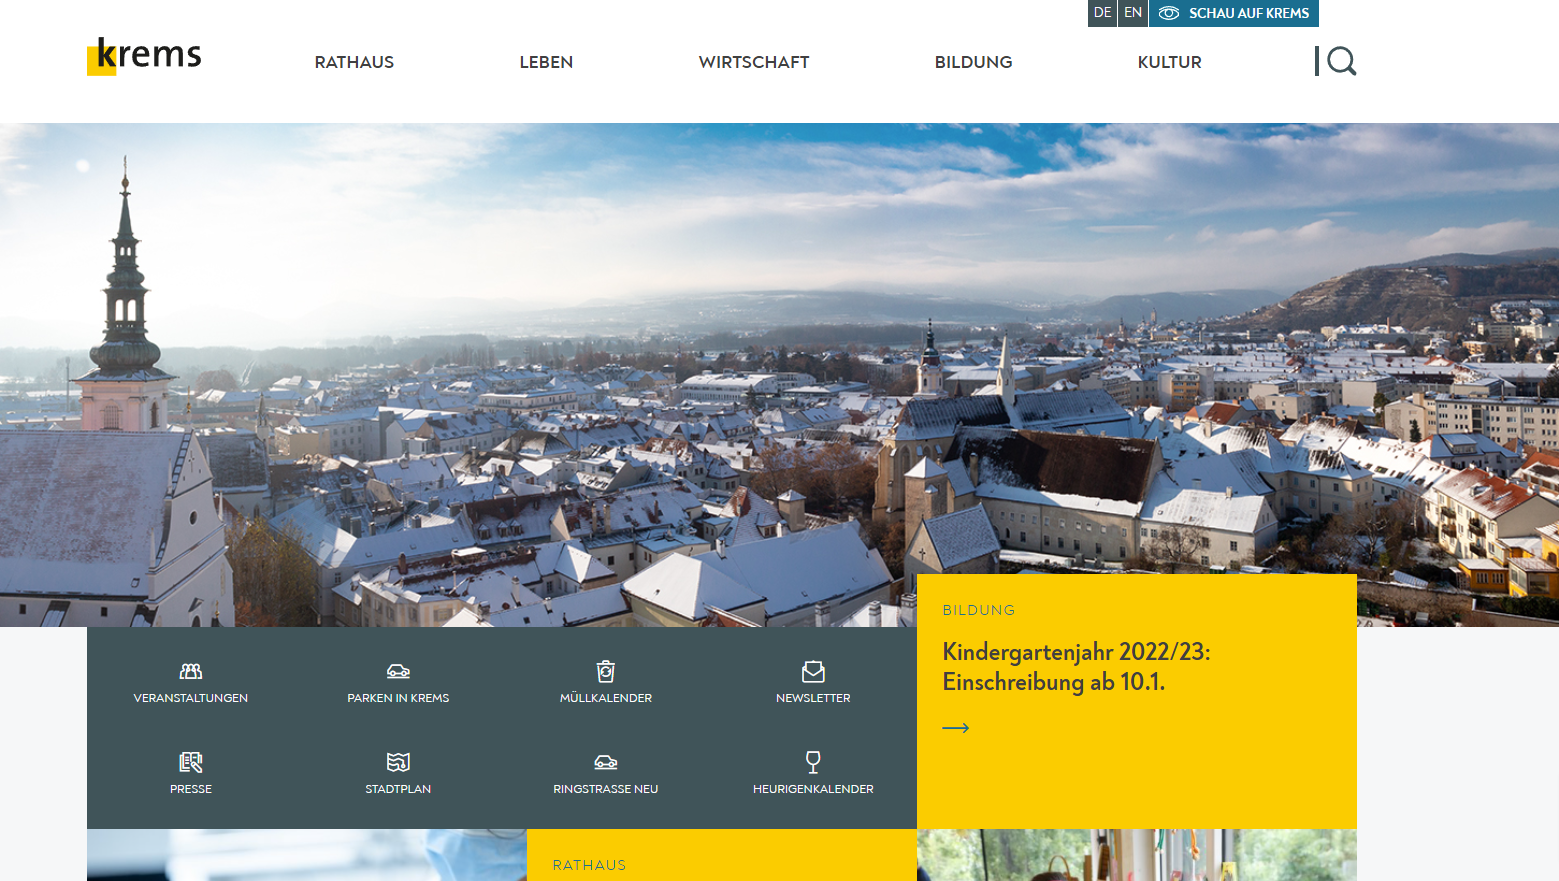Screen dimensions: 1559x881
Task: Open the blue-toned photo tile below Presse
Action: click(307, 855)
